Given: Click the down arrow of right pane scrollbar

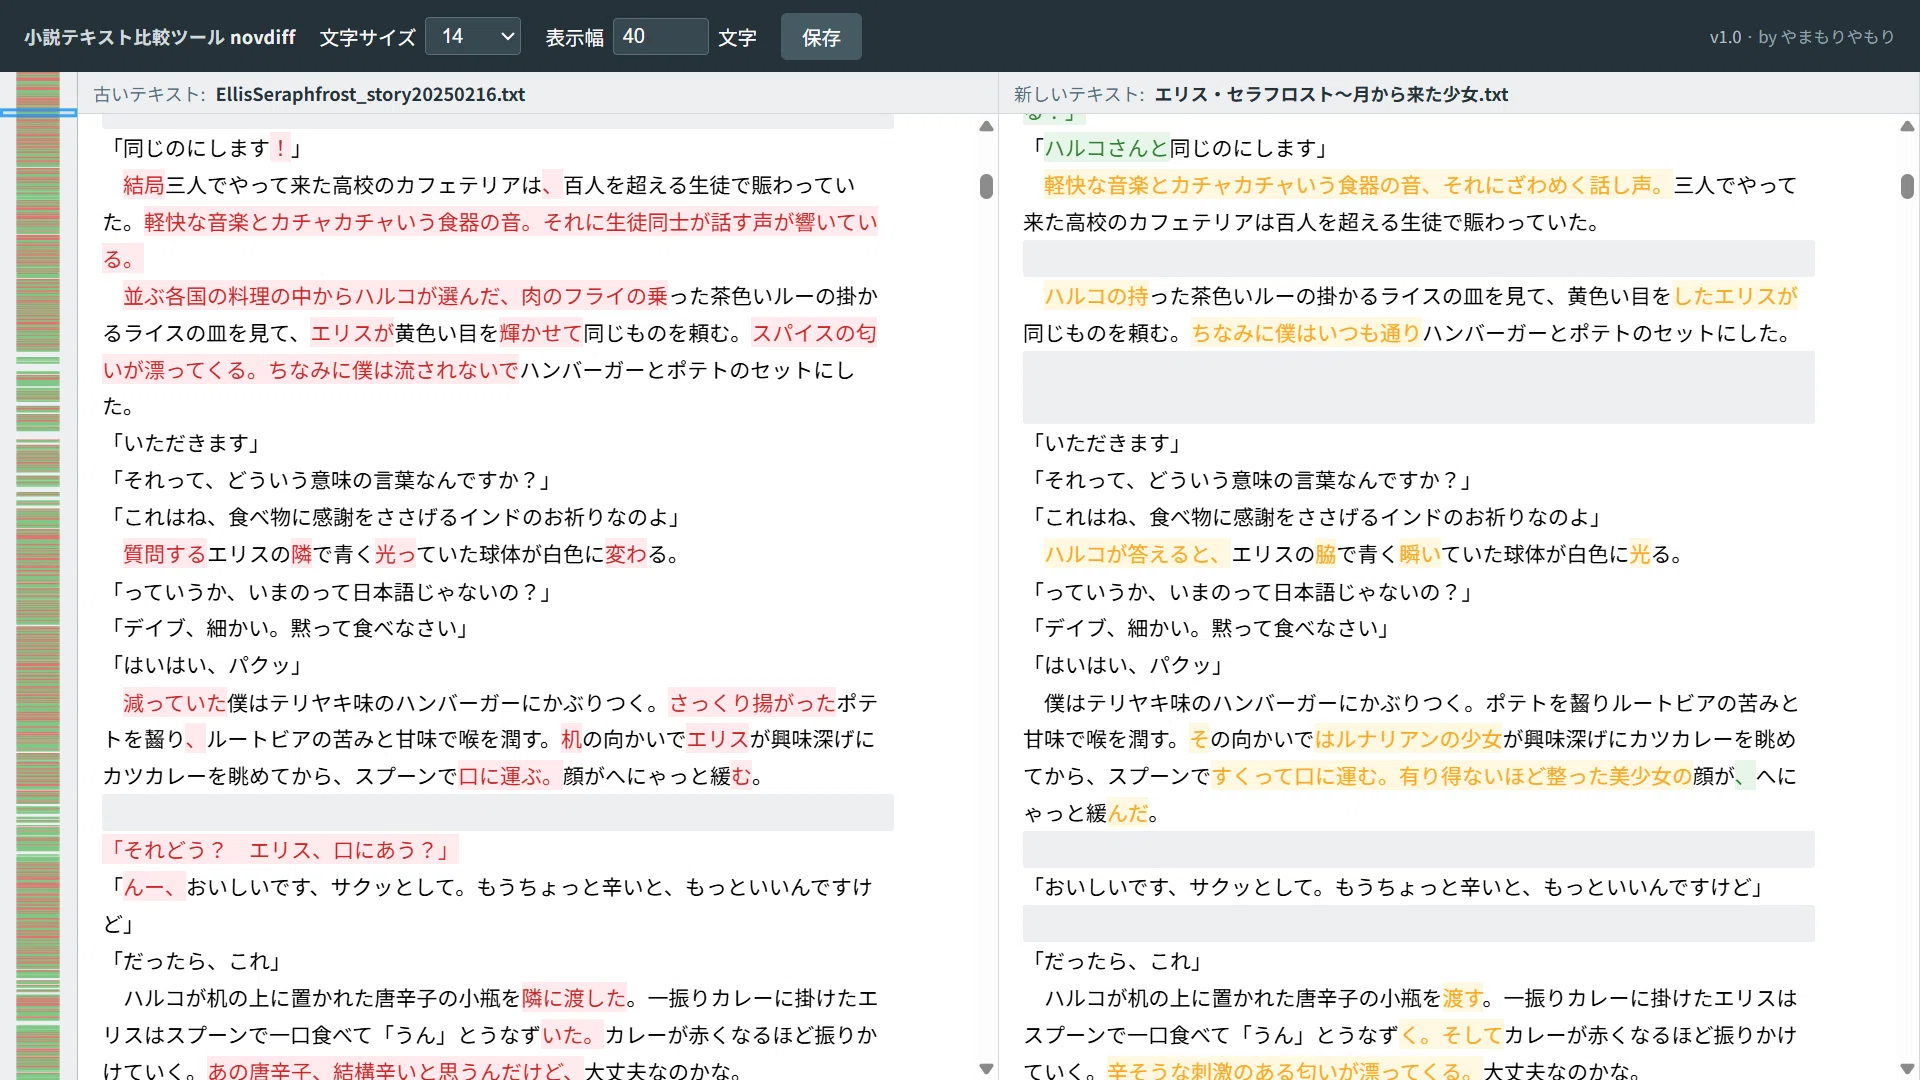Looking at the screenshot, I should pyautogui.click(x=1907, y=1068).
